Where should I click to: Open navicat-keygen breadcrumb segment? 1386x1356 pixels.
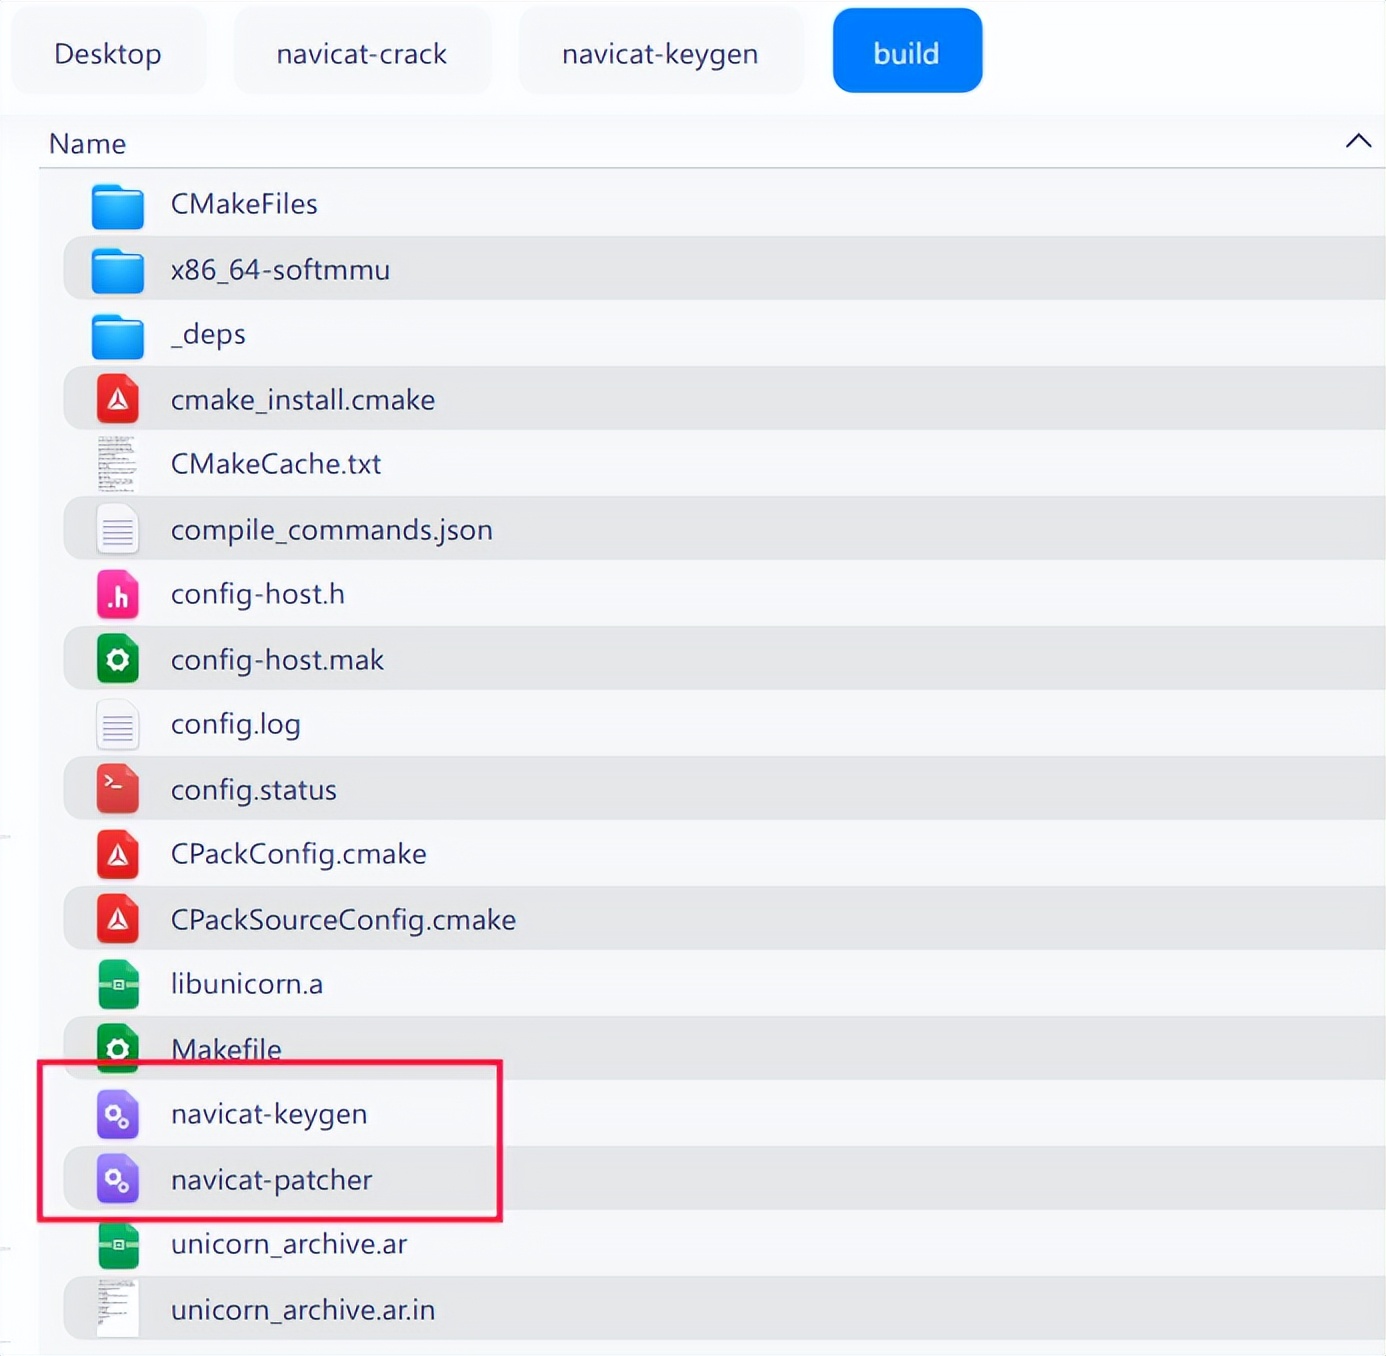660,53
